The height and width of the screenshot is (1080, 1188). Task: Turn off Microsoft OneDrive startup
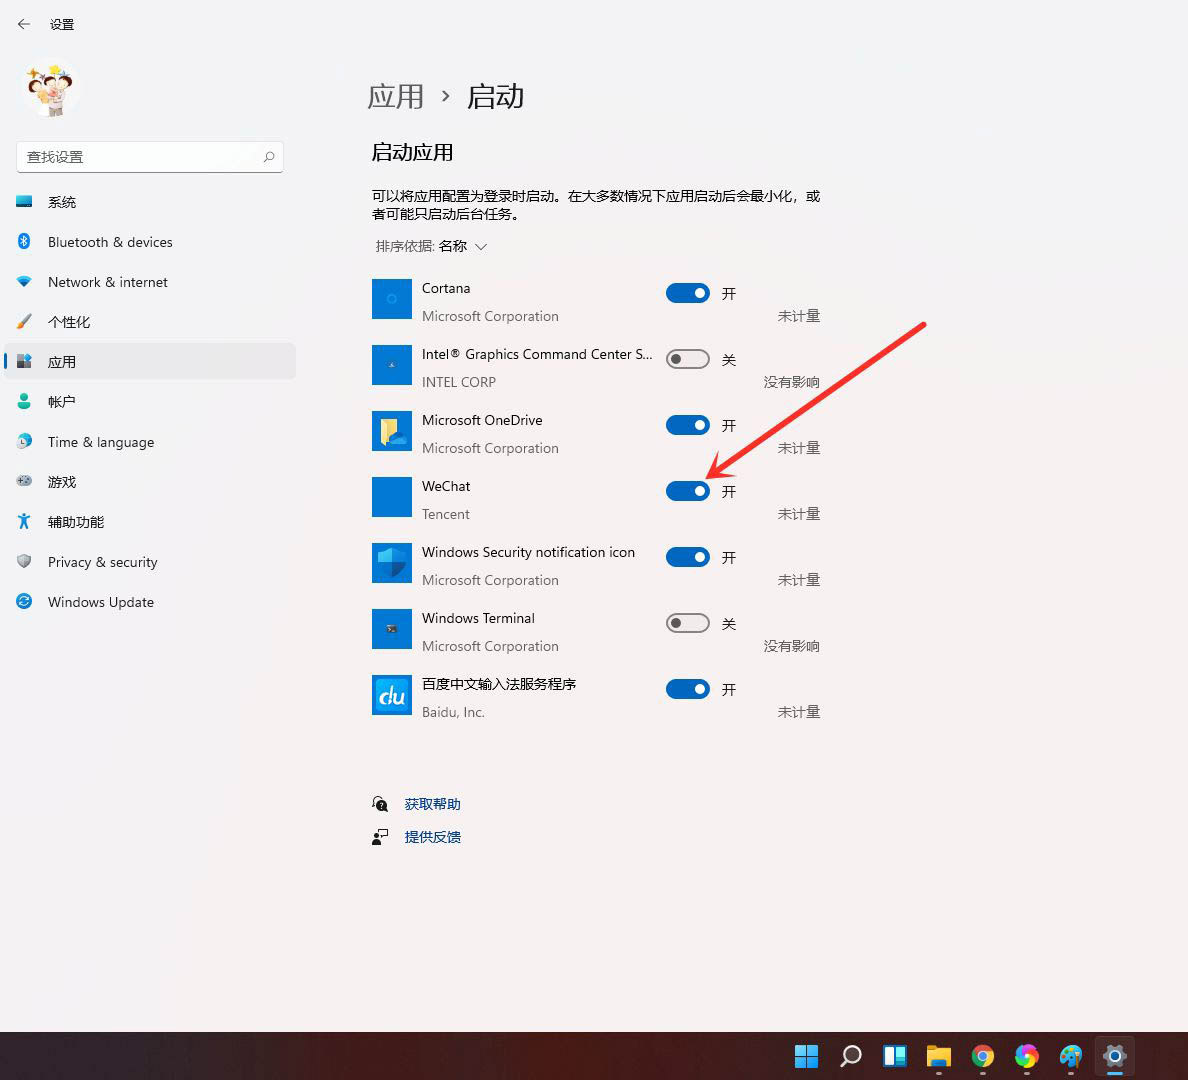coord(687,424)
